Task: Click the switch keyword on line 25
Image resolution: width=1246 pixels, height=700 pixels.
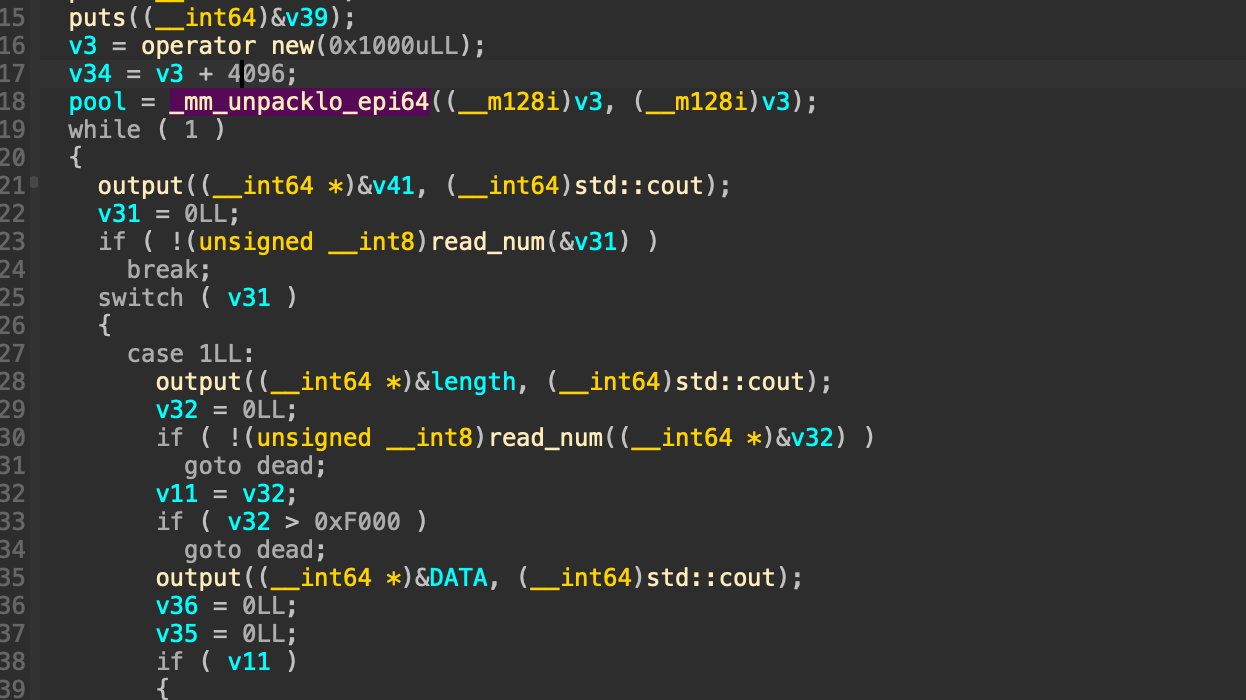Action: [x=140, y=298]
